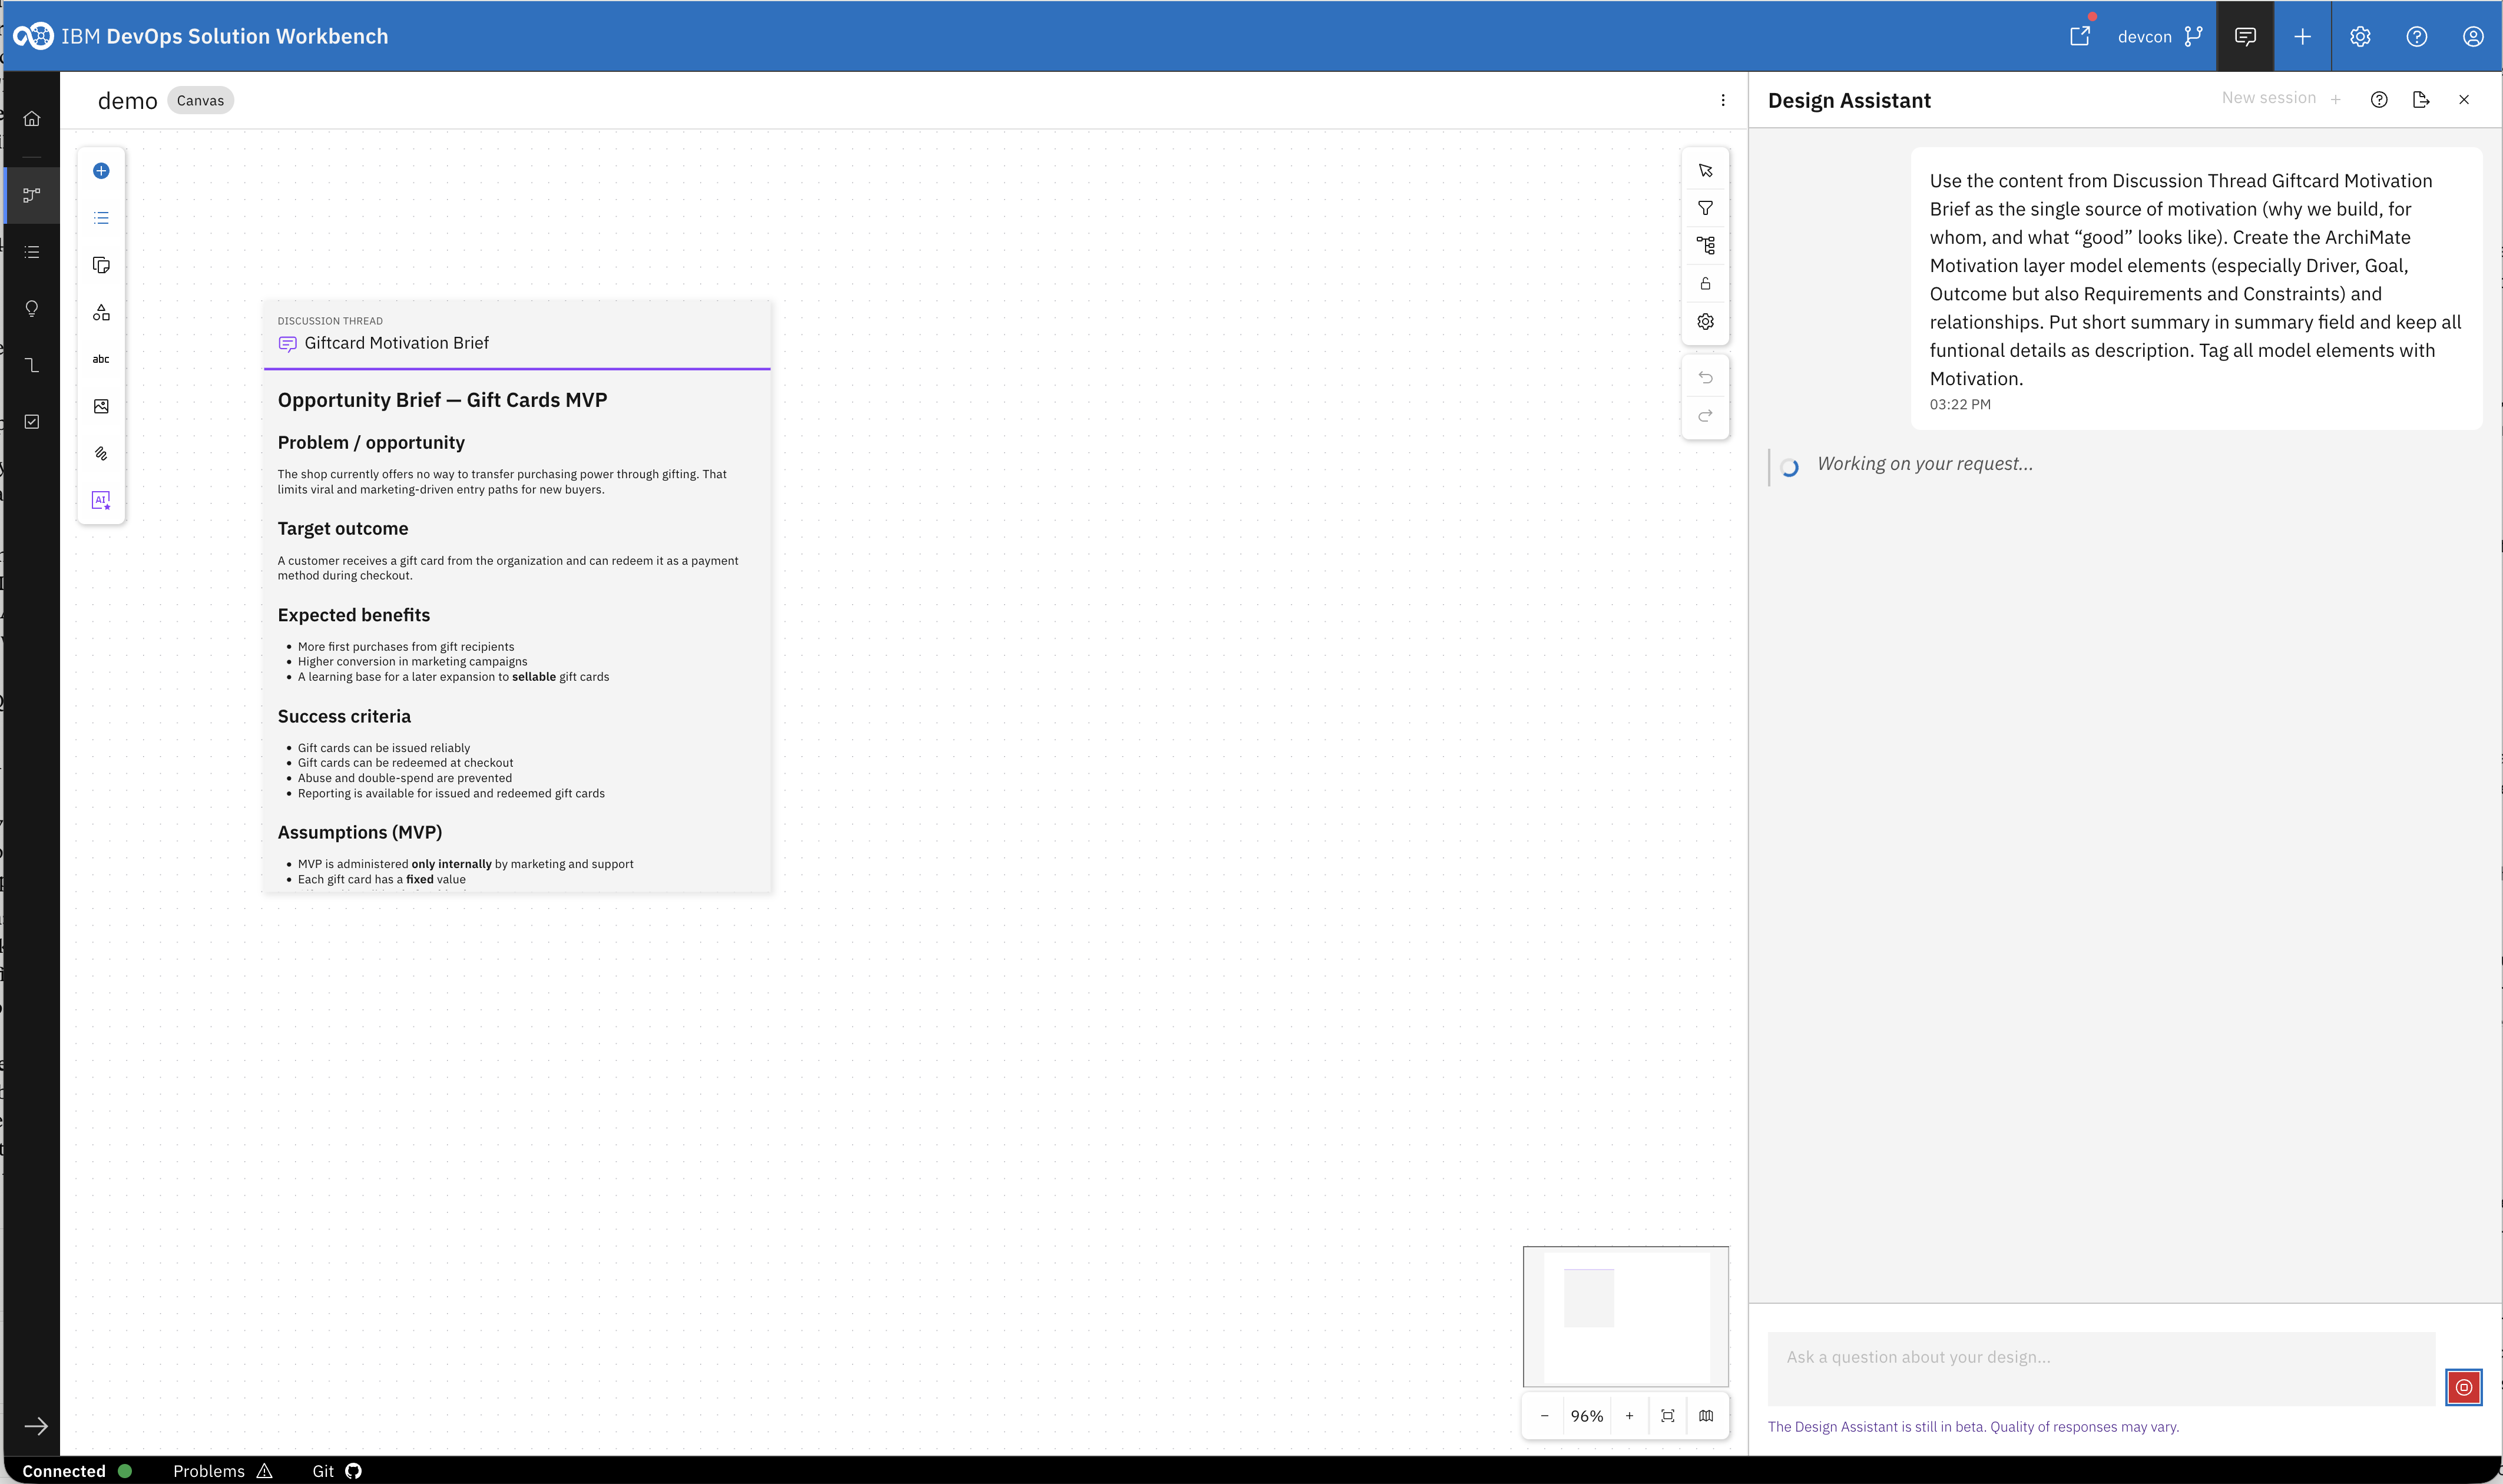
Task: Open the external link notification icon
Action: click(2080, 36)
